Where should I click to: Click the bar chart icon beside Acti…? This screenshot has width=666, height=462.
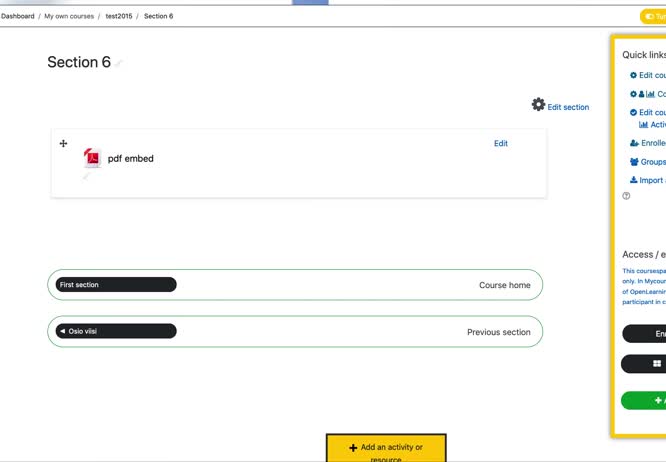tap(643, 124)
